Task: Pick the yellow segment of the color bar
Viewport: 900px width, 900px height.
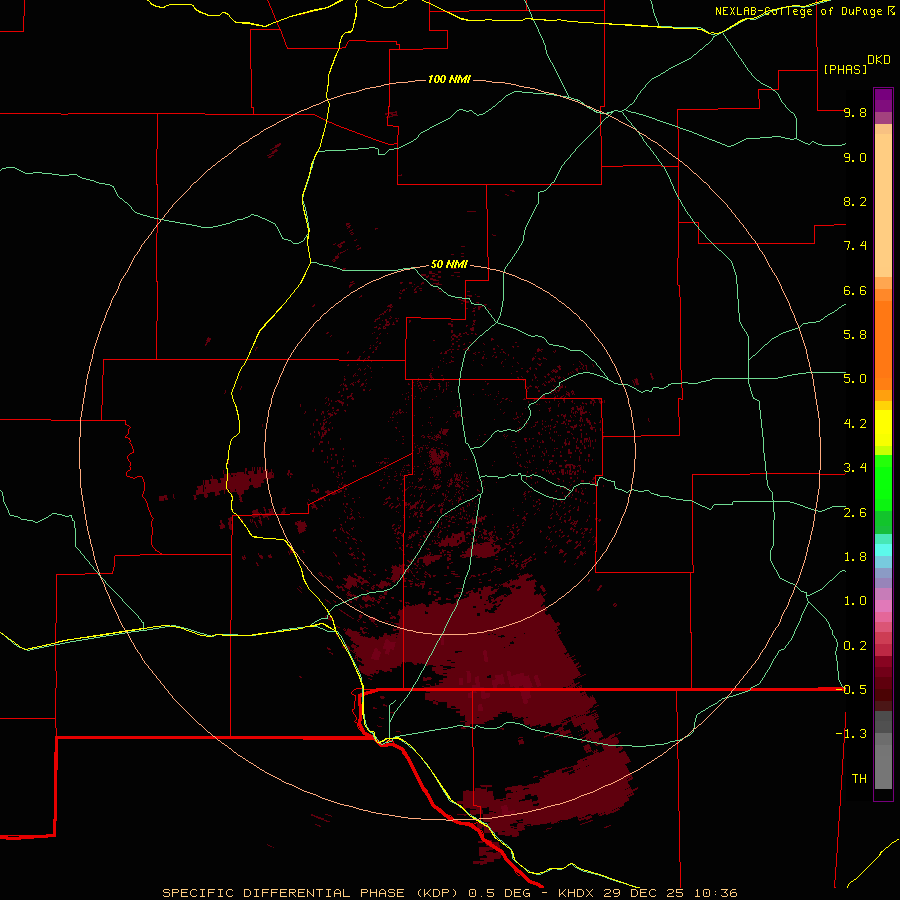Action: coord(883,428)
